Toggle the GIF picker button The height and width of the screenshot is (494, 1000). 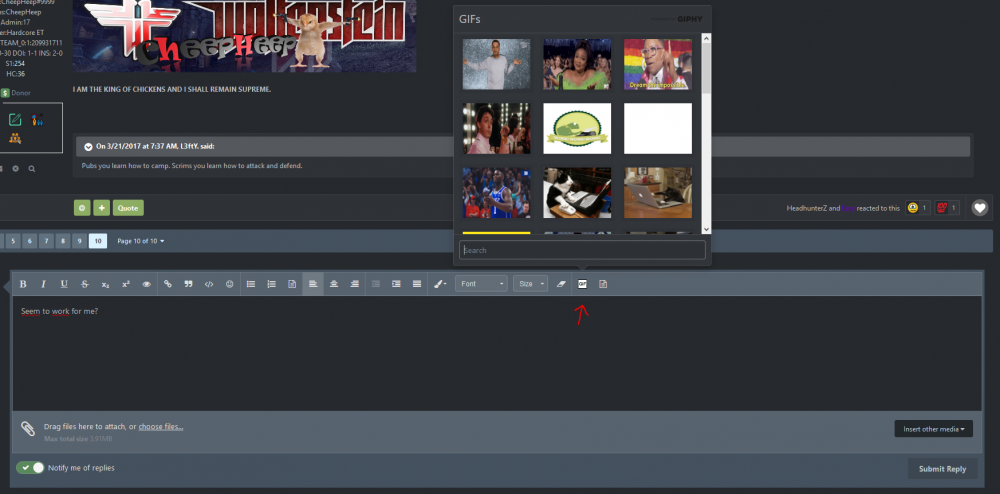click(582, 284)
